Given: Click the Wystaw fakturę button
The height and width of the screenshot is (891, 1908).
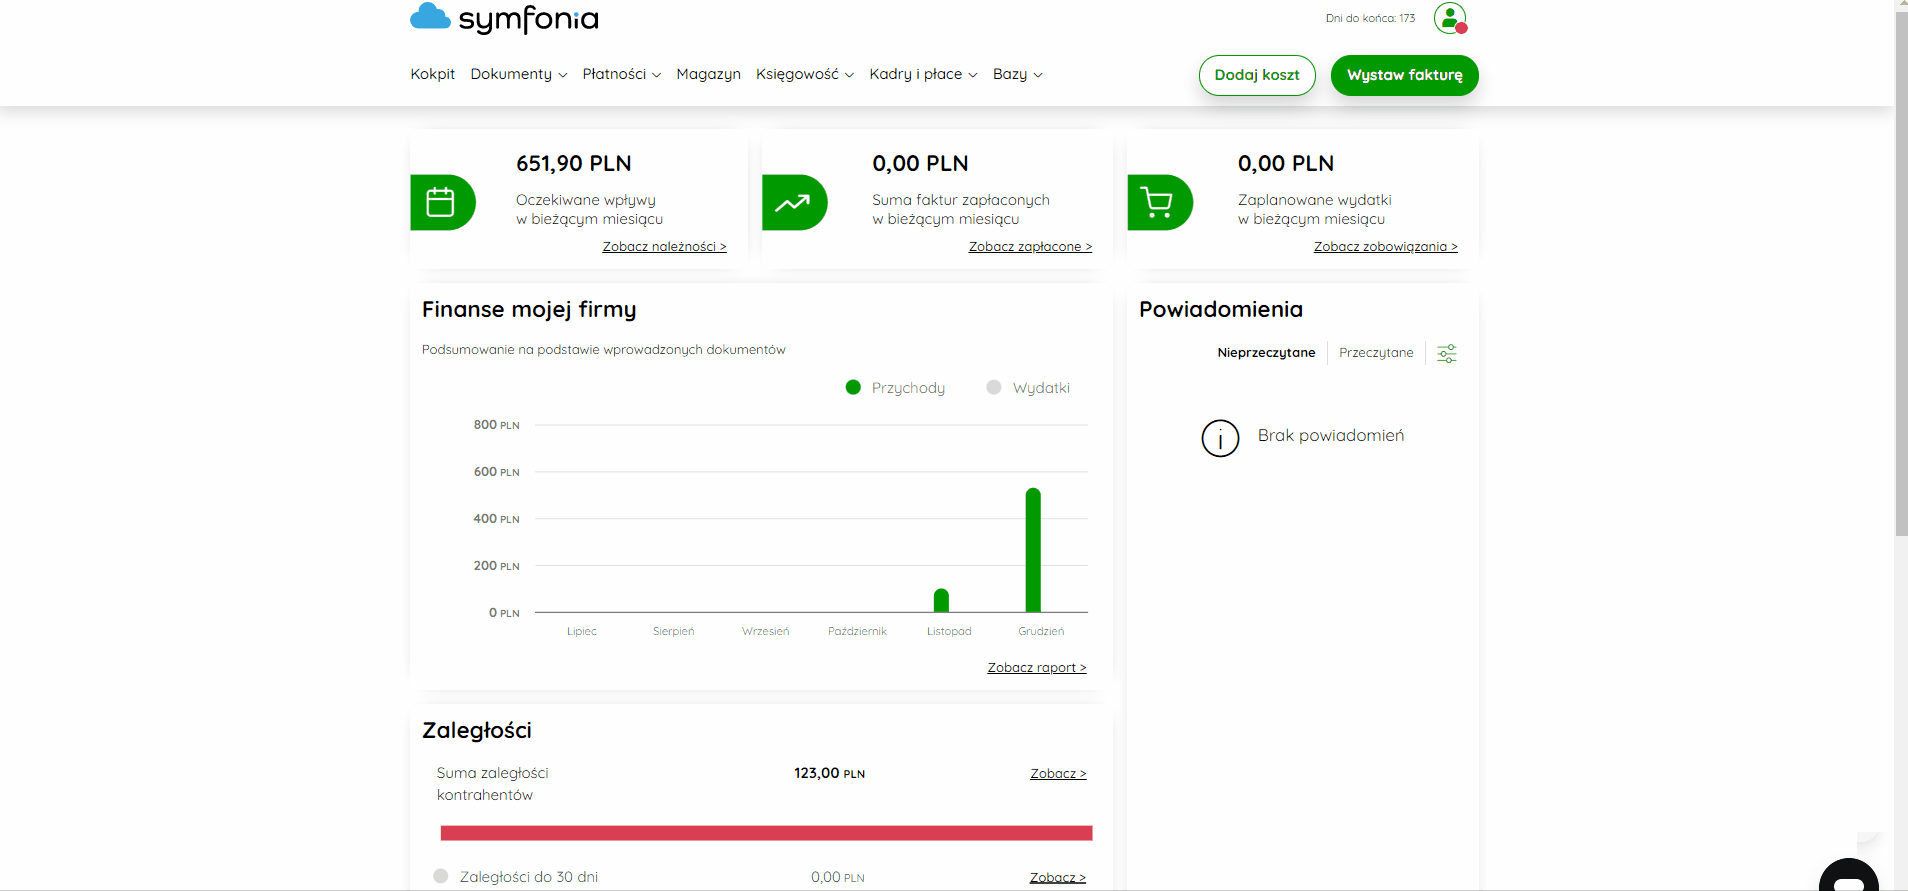Looking at the screenshot, I should [x=1404, y=75].
